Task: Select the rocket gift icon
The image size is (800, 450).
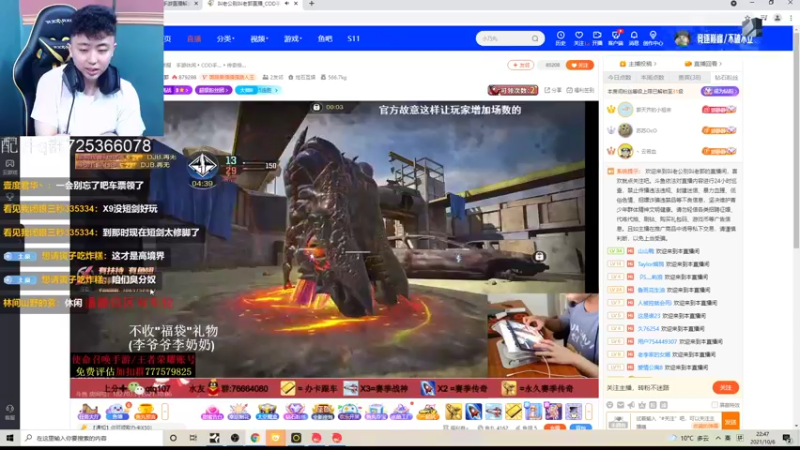Action: [473, 411]
